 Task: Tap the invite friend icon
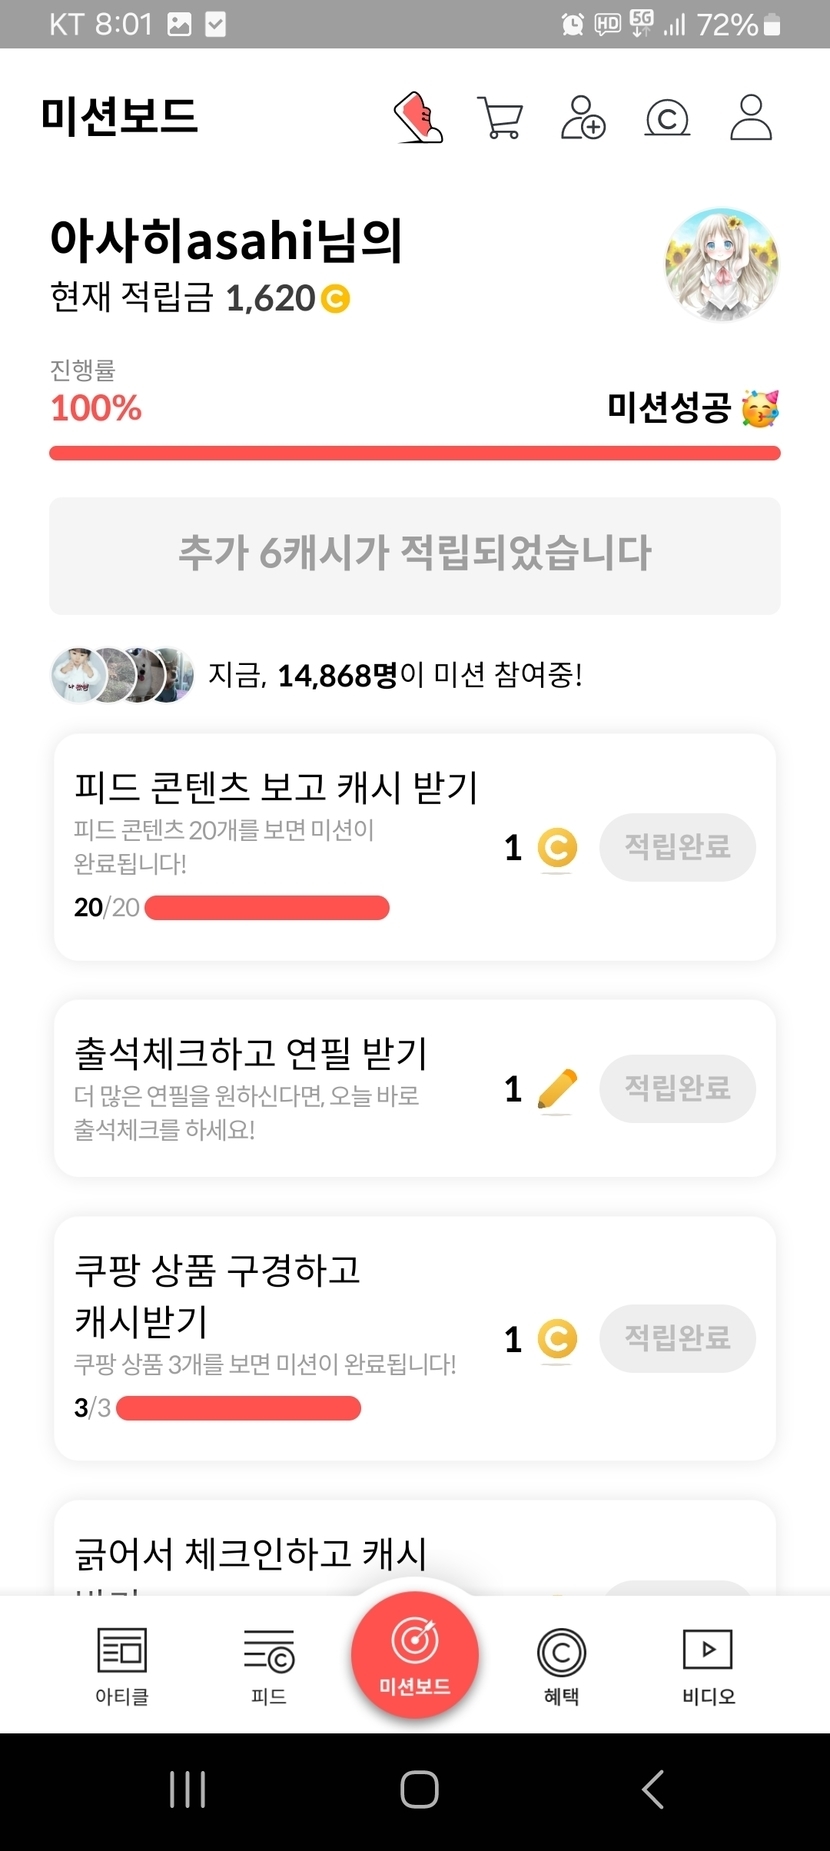583,118
